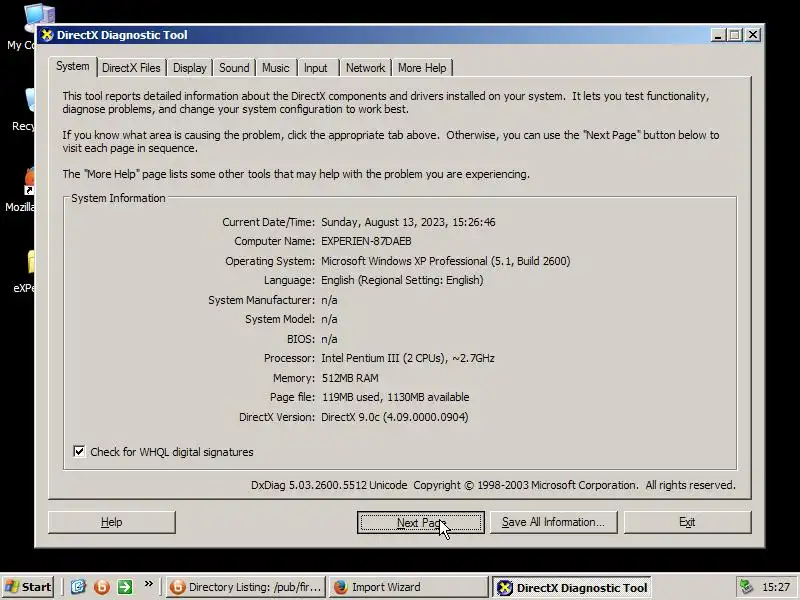
Task: Switch to the DirectX Files tab
Action: coord(131,68)
